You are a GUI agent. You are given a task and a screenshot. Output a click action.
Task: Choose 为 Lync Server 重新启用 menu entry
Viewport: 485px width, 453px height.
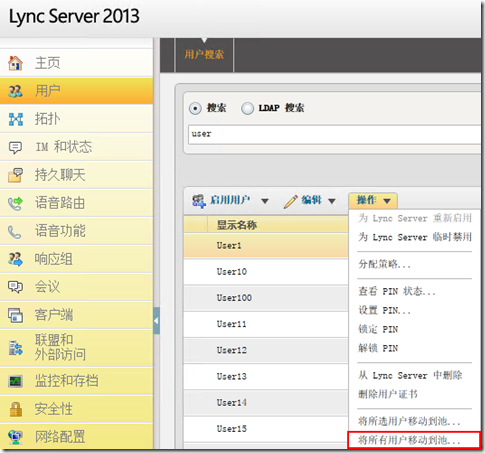(x=415, y=218)
